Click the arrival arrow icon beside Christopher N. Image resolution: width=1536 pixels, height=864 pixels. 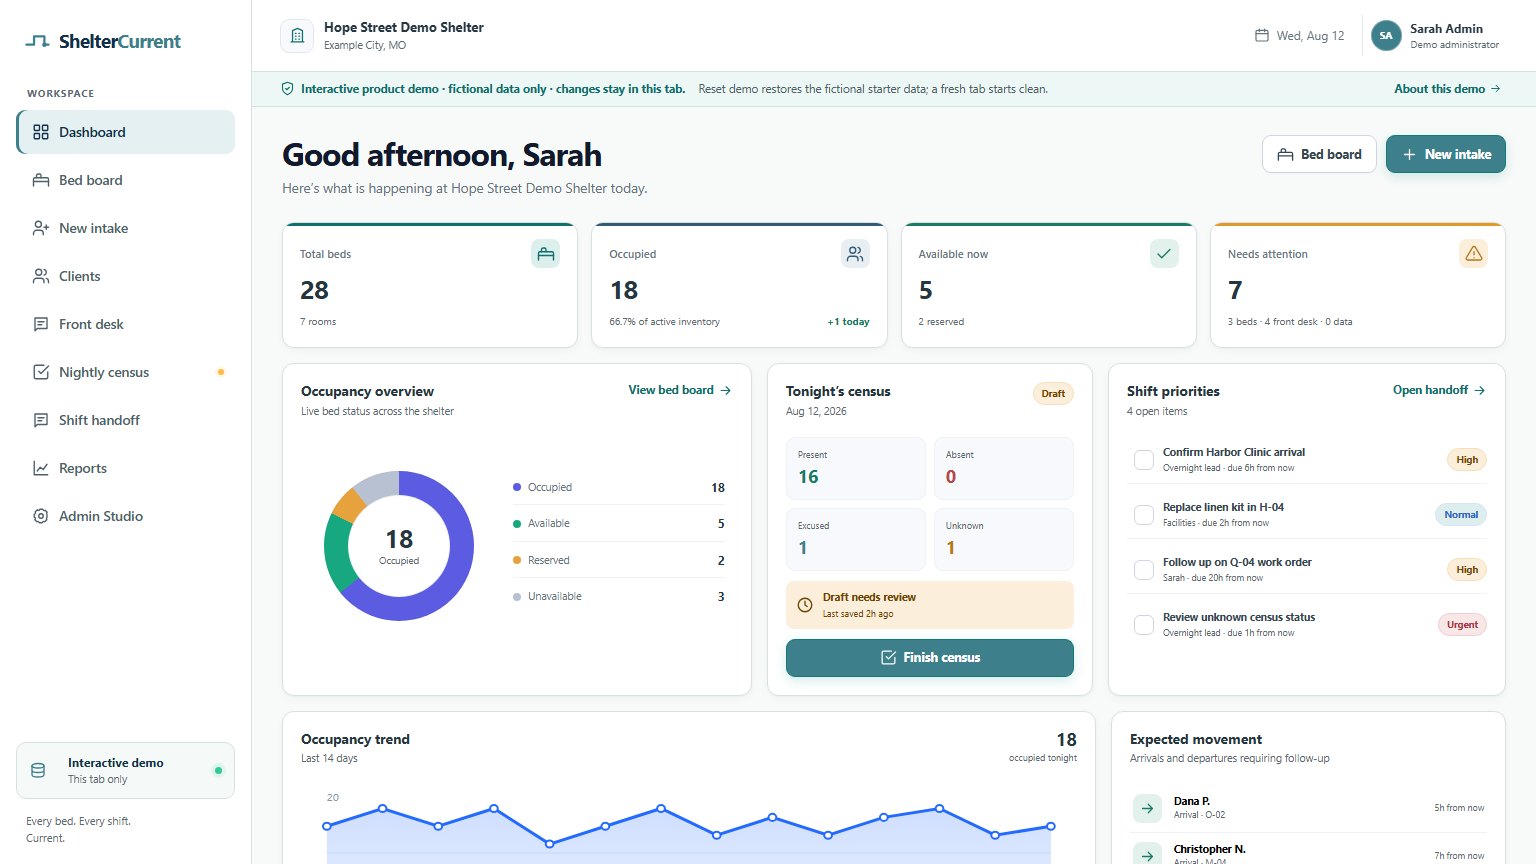pos(1147,855)
